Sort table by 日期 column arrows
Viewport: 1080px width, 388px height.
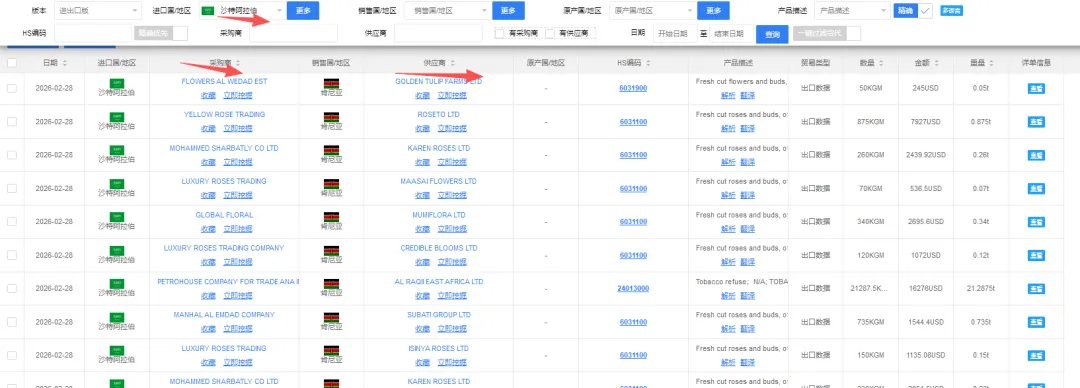[64, 63]
